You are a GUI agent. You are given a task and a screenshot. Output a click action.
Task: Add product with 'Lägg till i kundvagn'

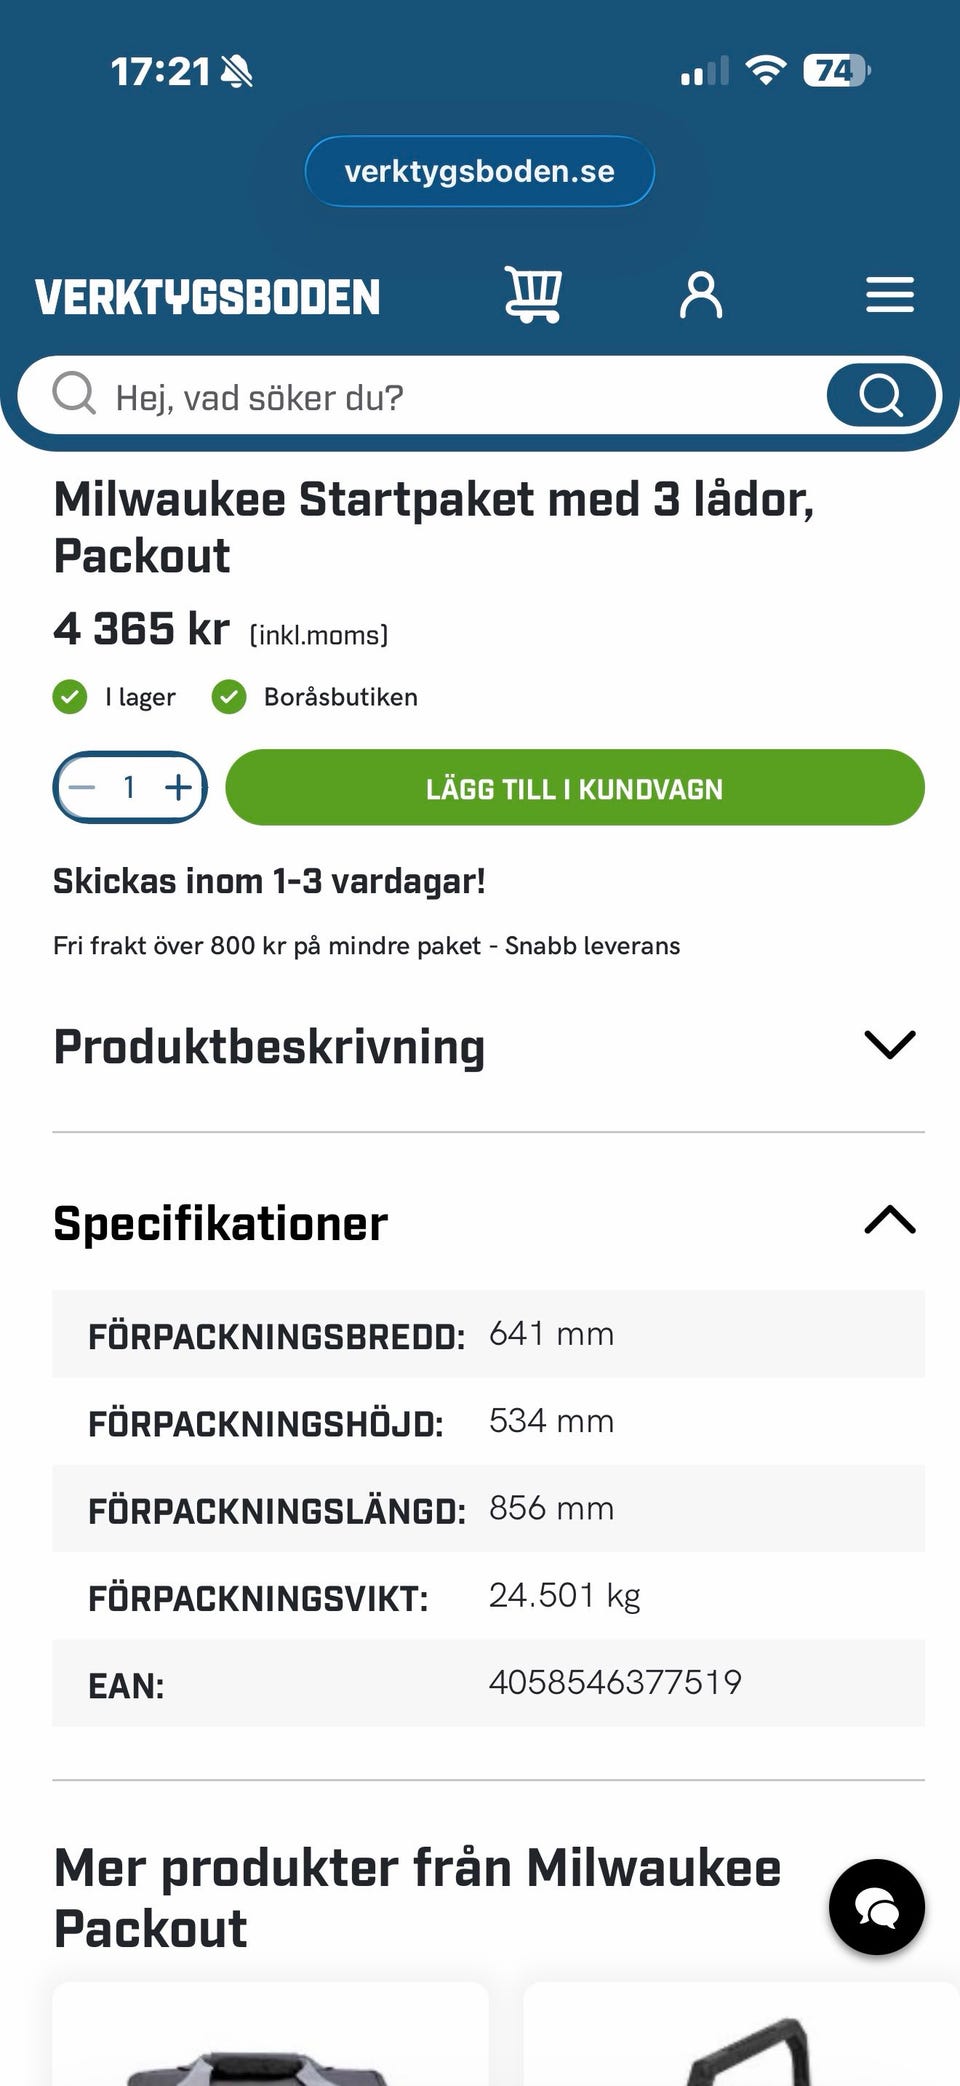click(574, 788)
